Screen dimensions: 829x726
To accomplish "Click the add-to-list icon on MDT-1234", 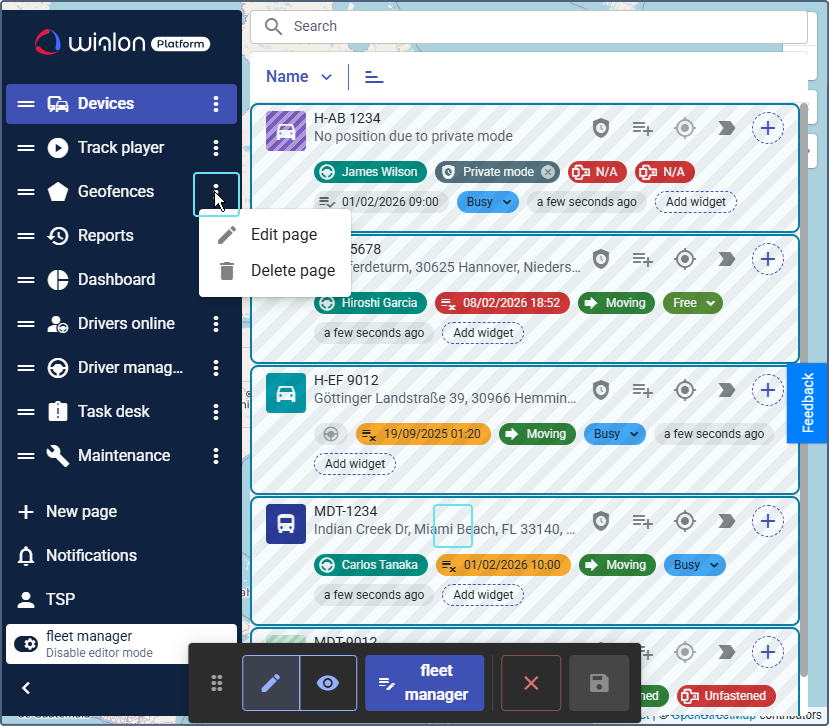I will [642, 521].
